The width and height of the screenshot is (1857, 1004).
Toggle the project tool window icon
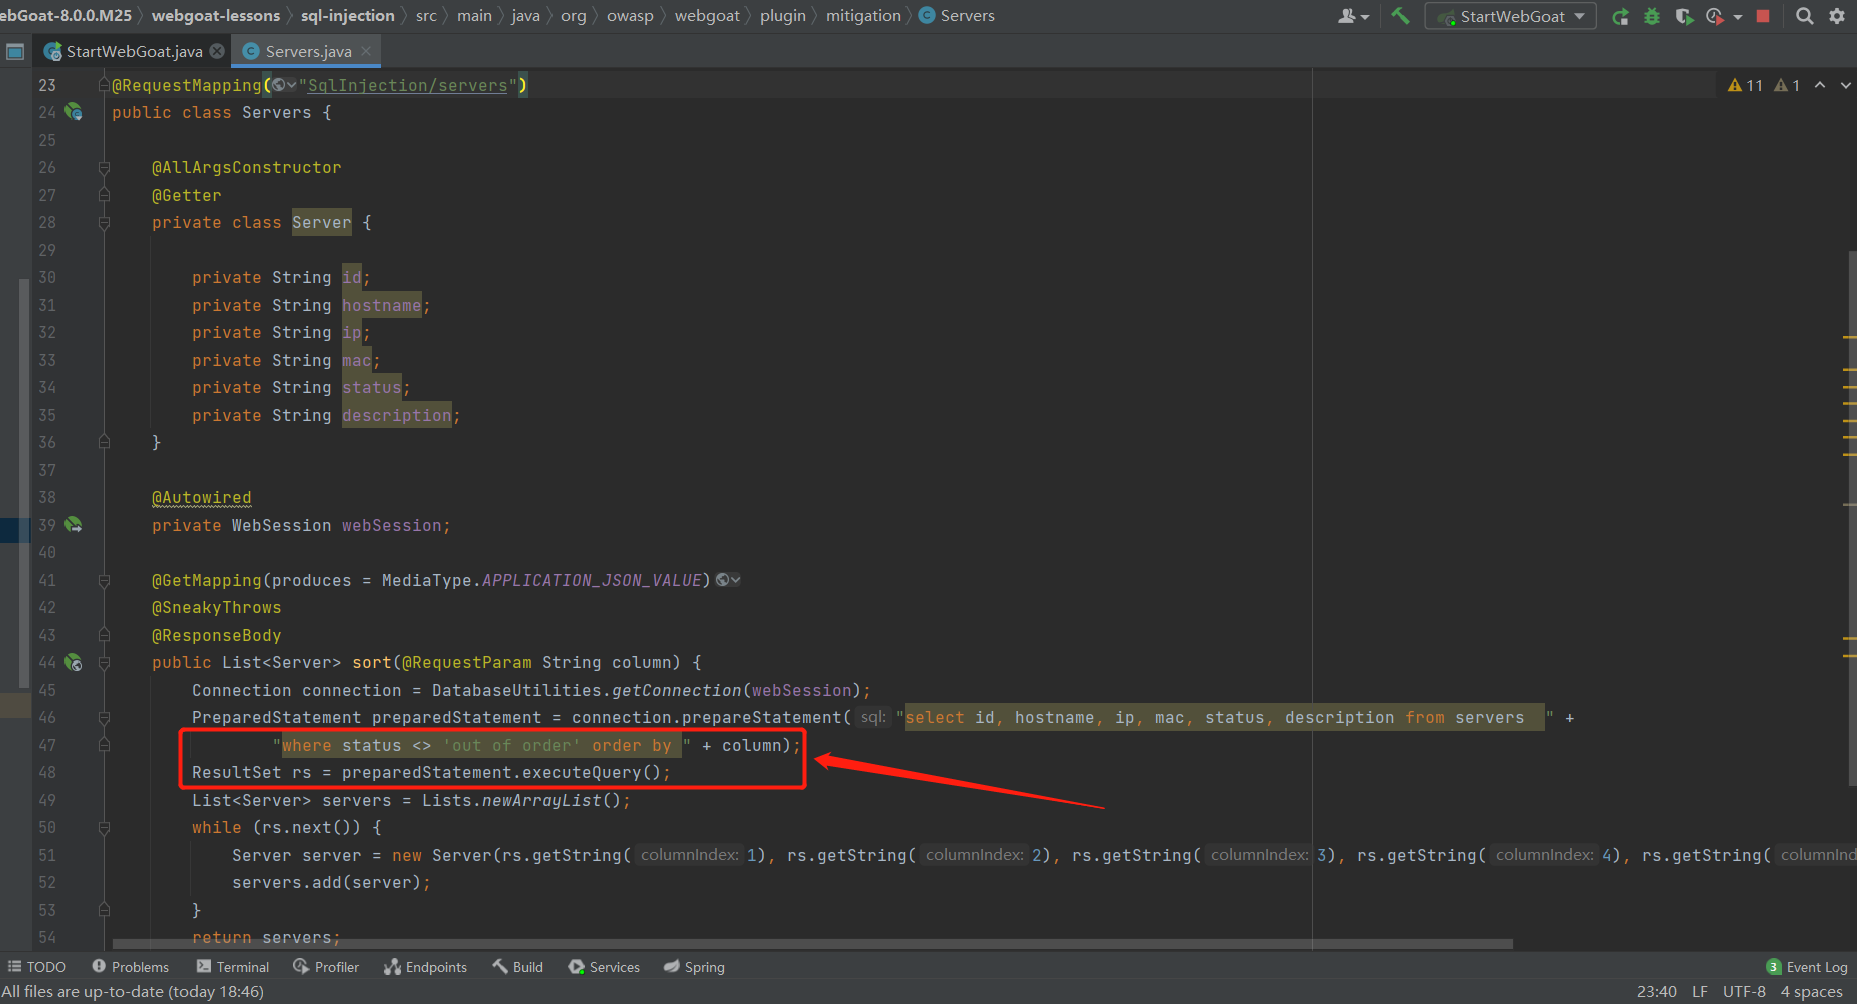point(14,51)
